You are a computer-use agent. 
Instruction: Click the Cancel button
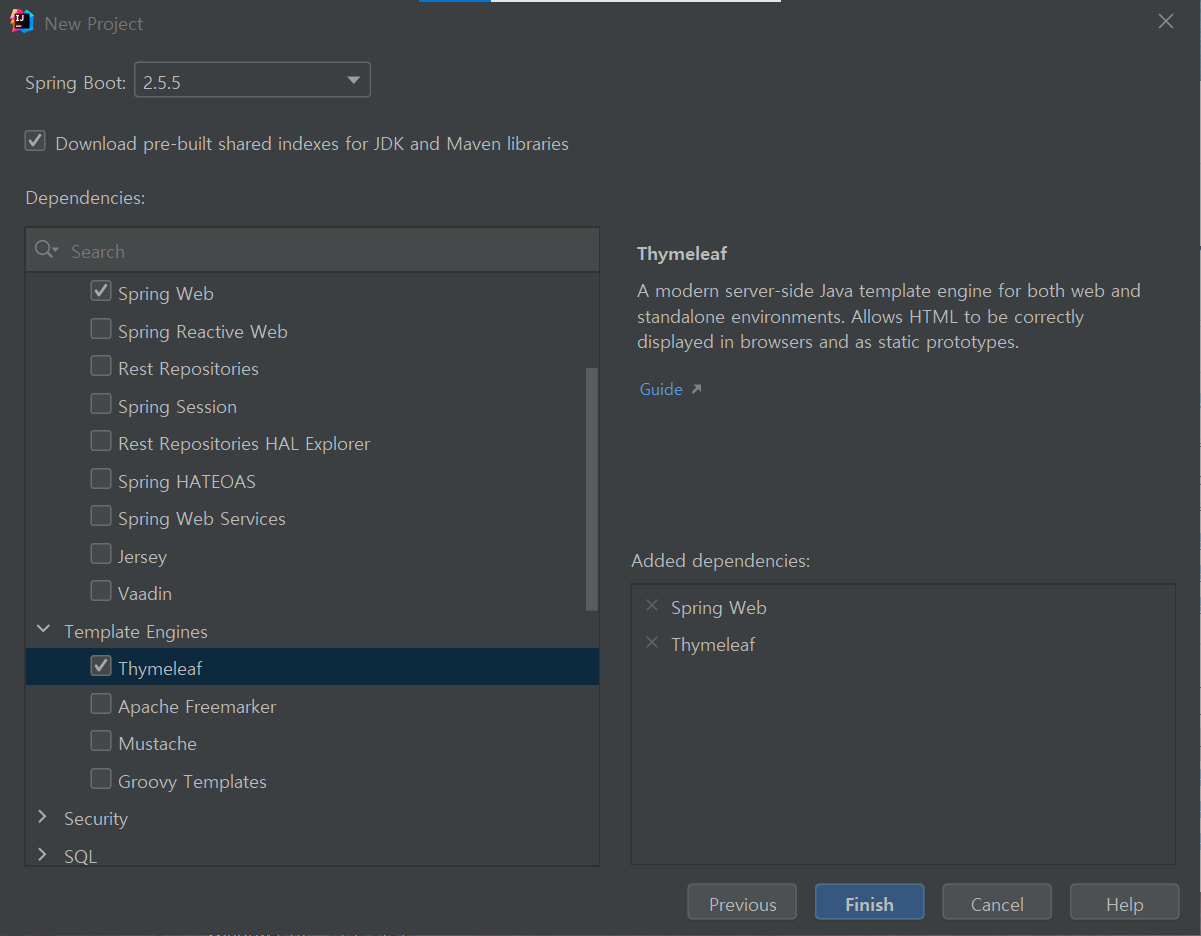(997, 904)
